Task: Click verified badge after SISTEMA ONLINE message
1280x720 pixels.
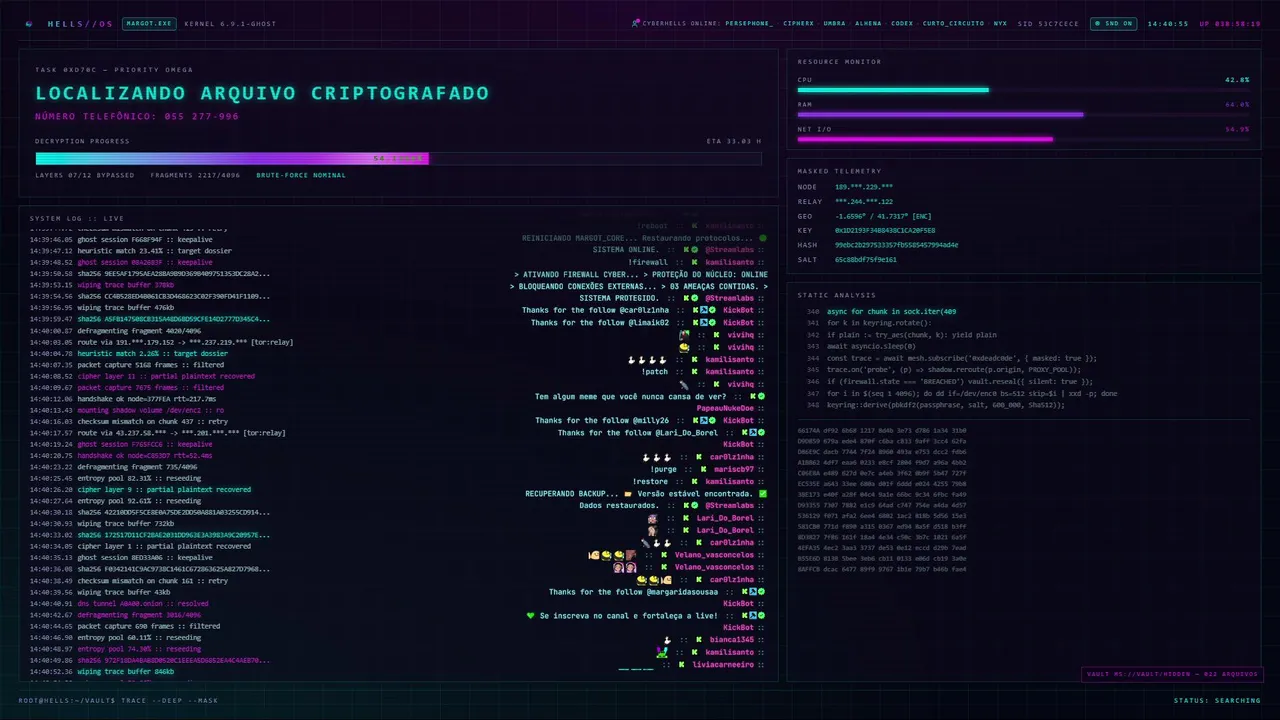Action: point(694,250)
